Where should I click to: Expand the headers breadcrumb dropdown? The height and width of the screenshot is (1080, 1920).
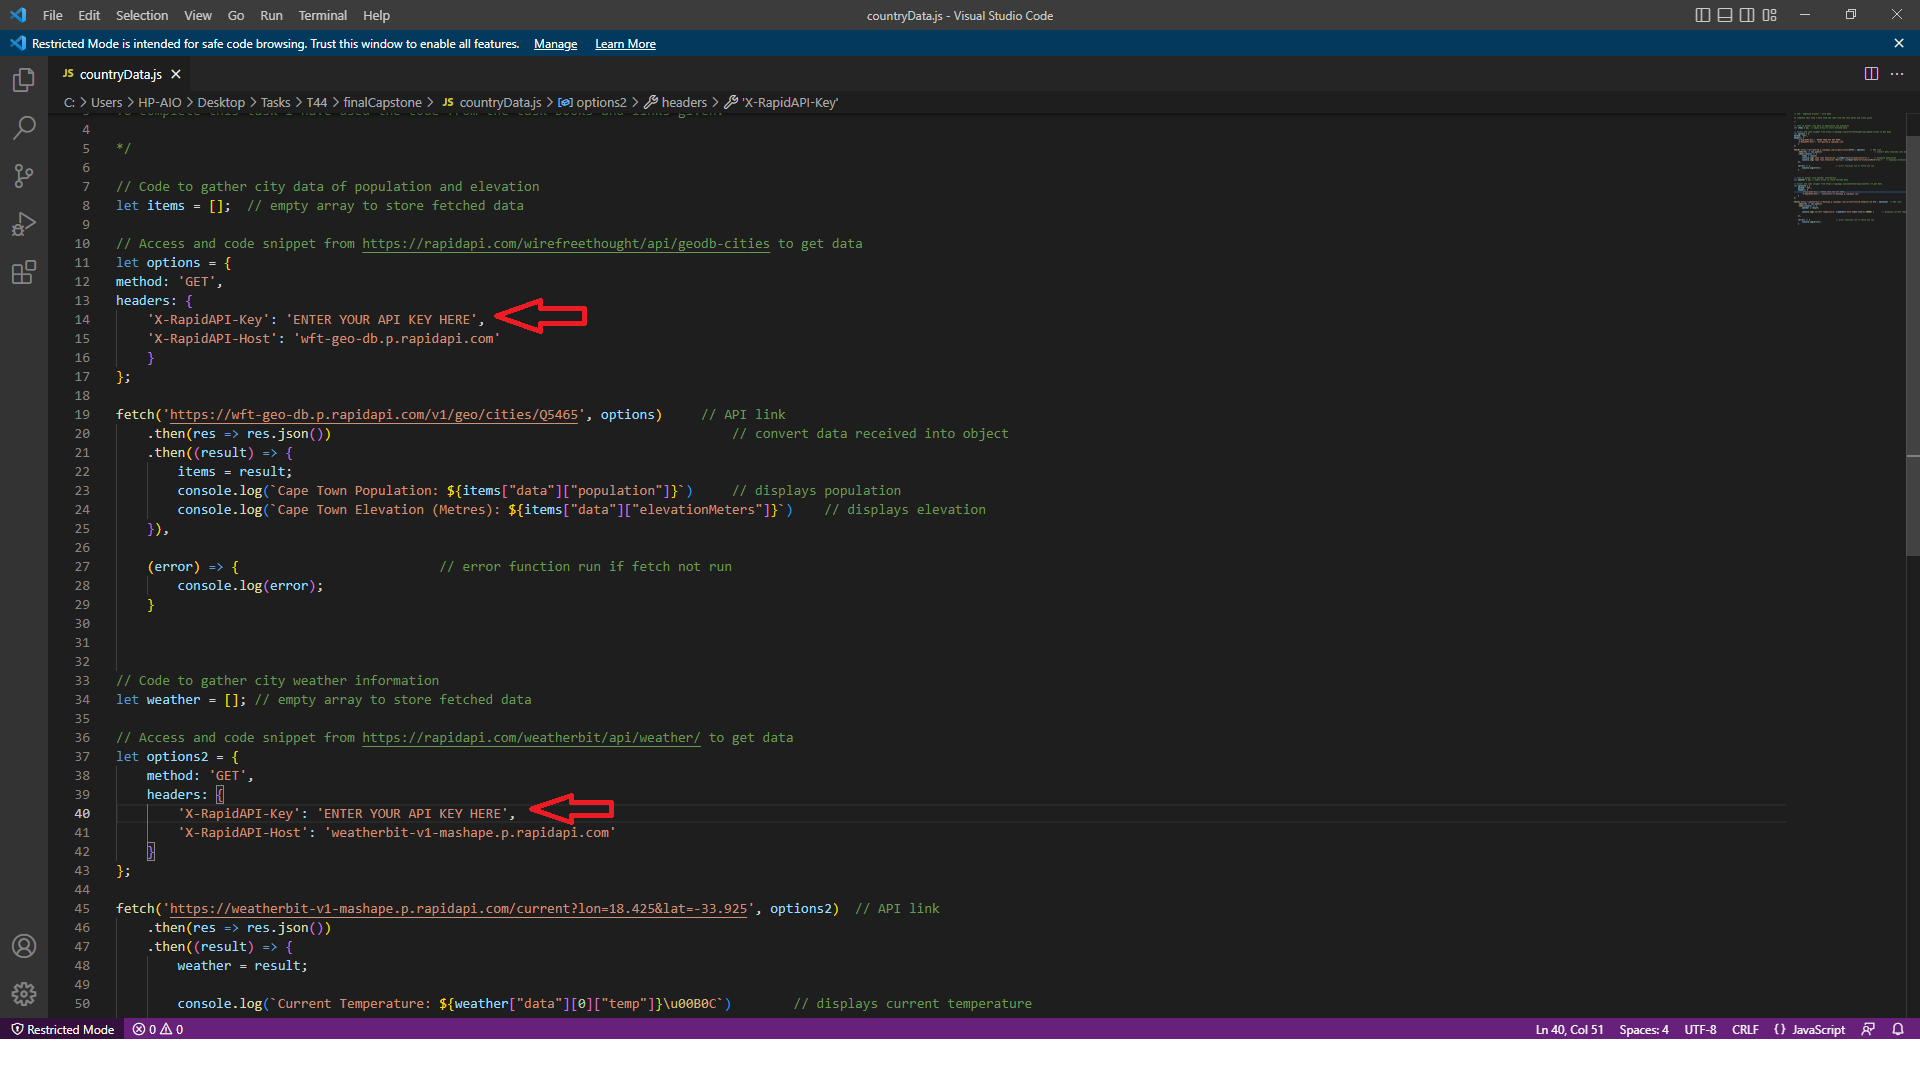click(x=684, y=102)
